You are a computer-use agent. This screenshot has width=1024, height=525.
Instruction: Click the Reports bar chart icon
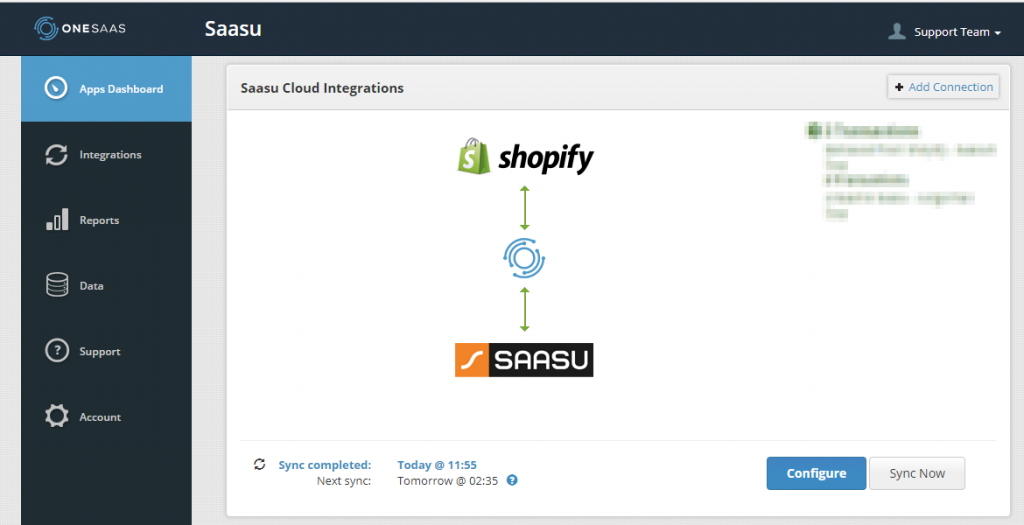pyautogui.click(x=57, y=220)
